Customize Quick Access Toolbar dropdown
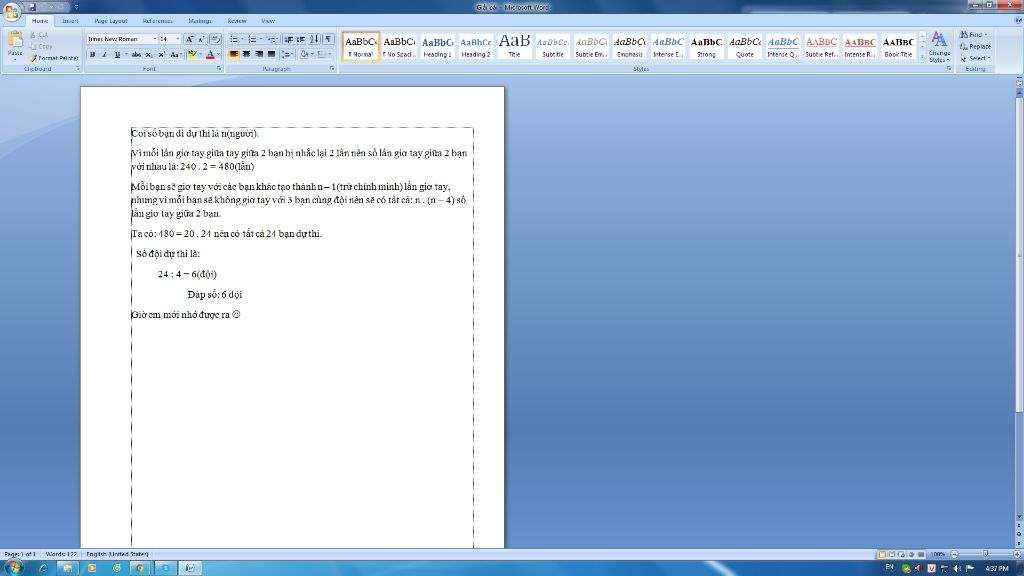 pos(76,7)
